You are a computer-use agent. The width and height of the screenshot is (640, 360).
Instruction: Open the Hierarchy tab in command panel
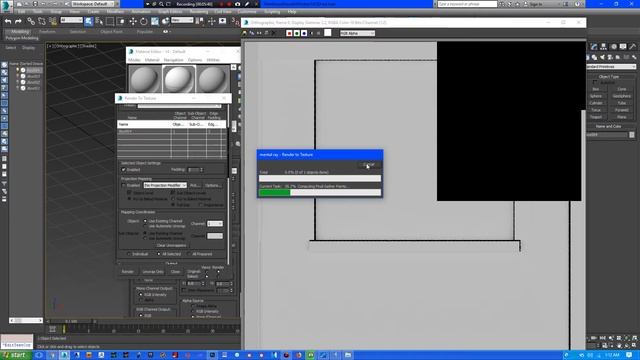click(x=603, y=47)
